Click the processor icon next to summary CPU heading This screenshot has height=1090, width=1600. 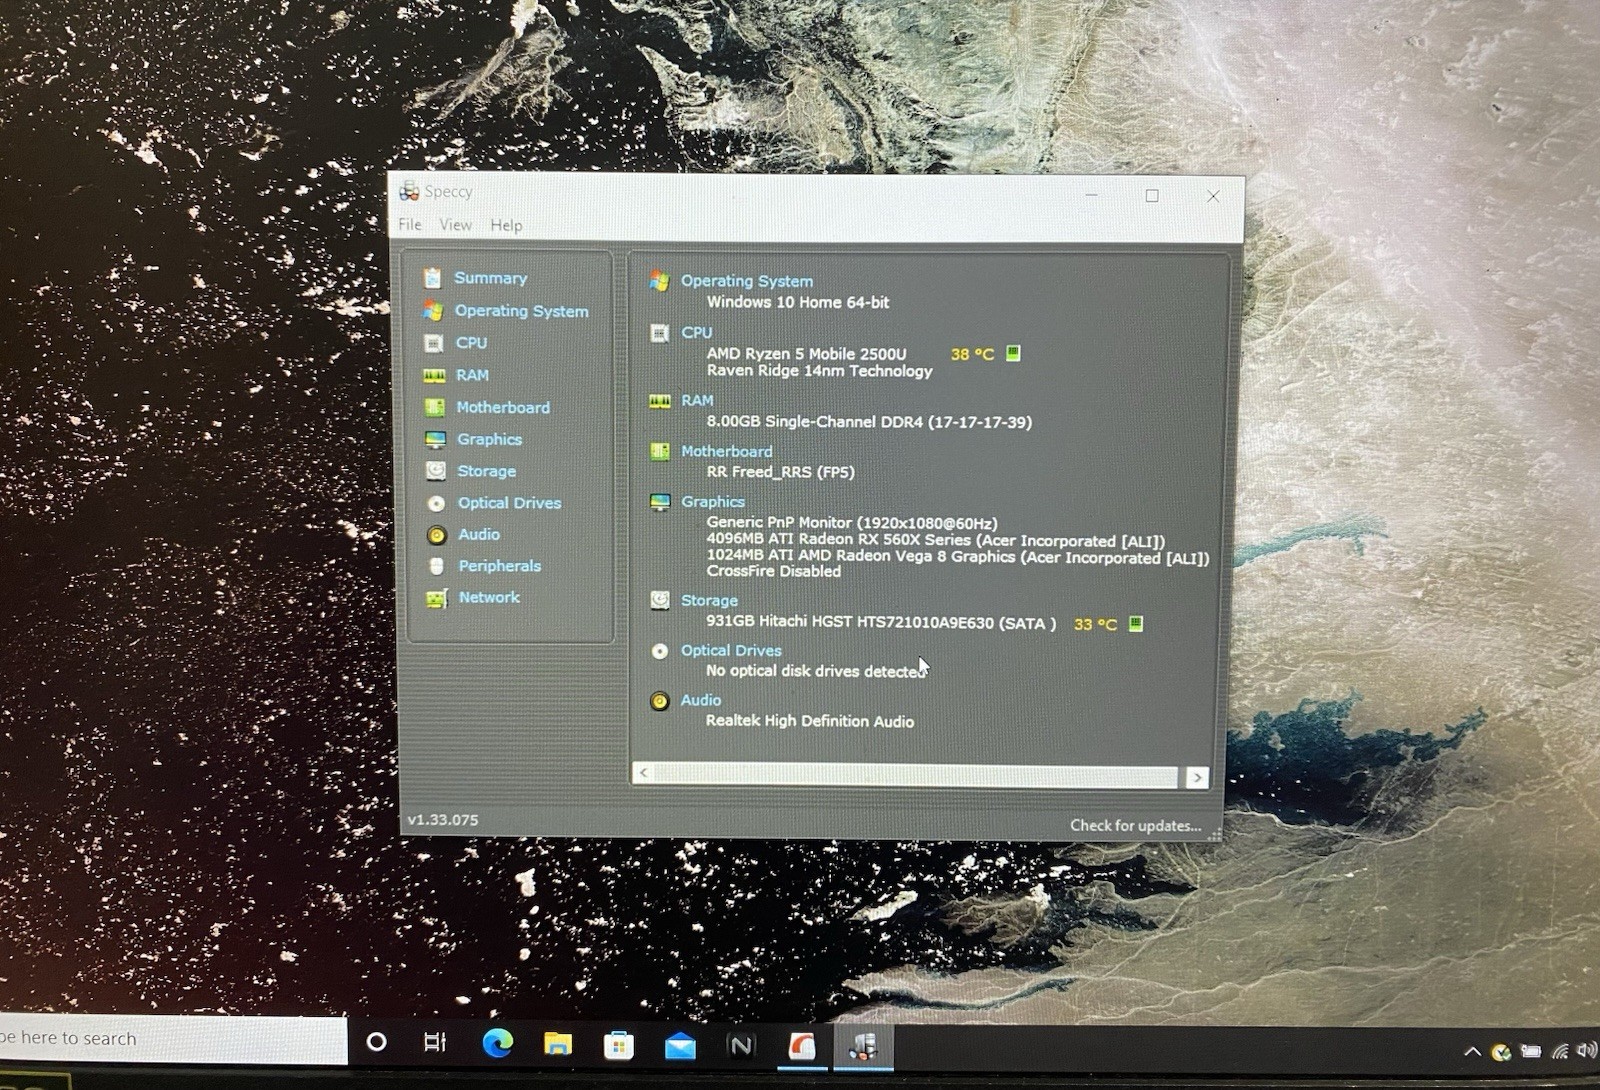pyautogui.click(x=659, y=333)
